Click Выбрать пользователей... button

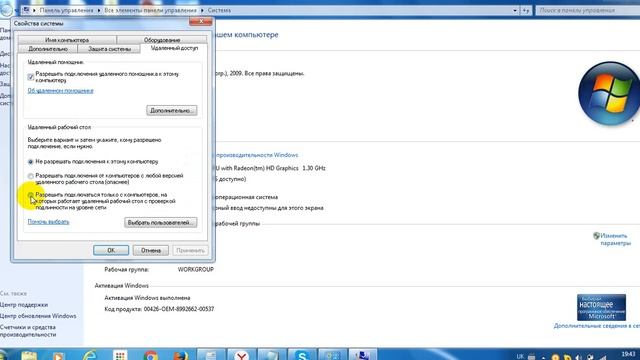click(x=160, y=222)
